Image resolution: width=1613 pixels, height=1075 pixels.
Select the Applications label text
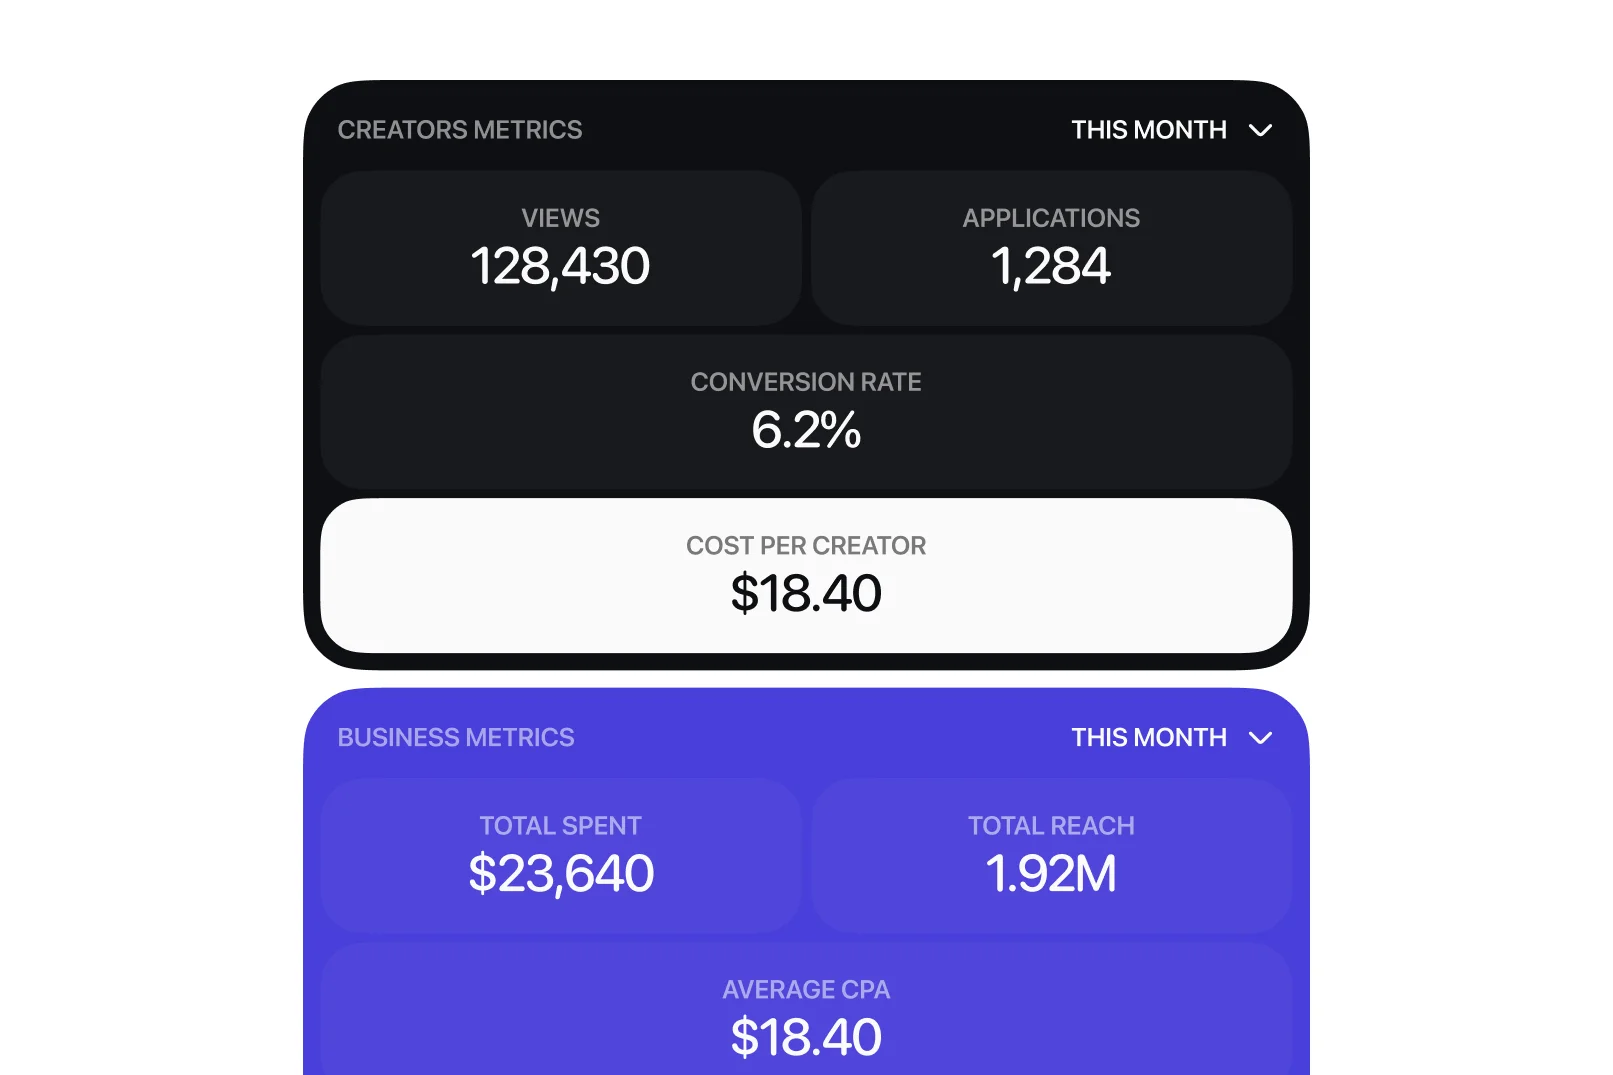[x=1051, y=218]
